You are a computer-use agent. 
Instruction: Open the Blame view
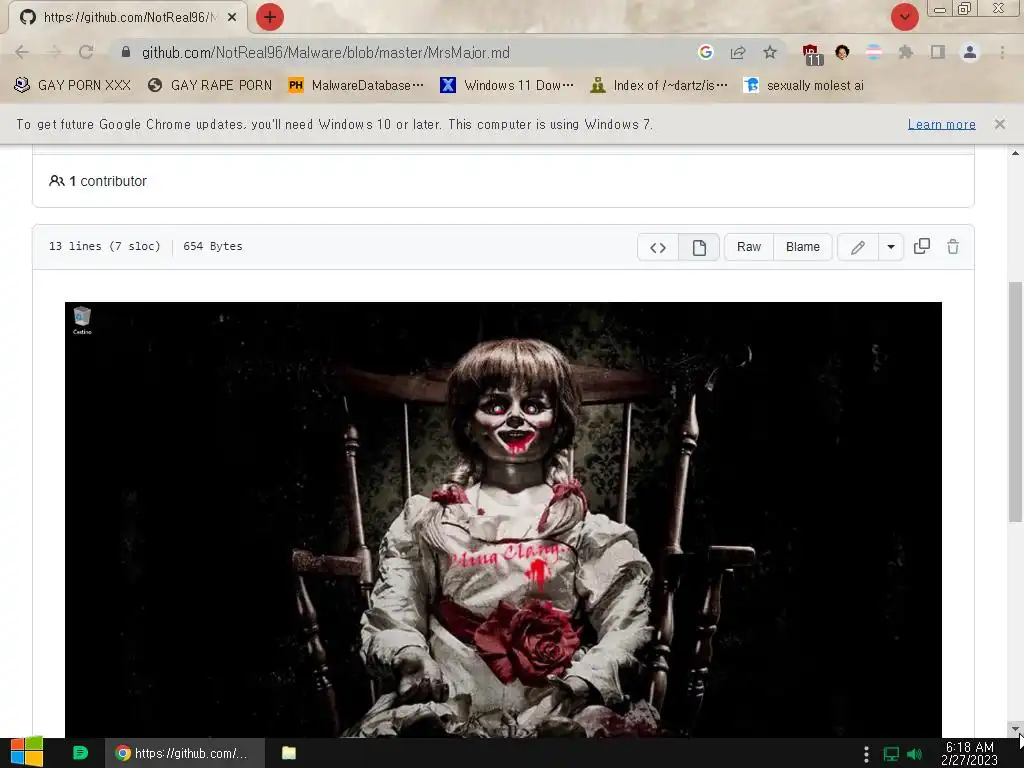point(803,247)
